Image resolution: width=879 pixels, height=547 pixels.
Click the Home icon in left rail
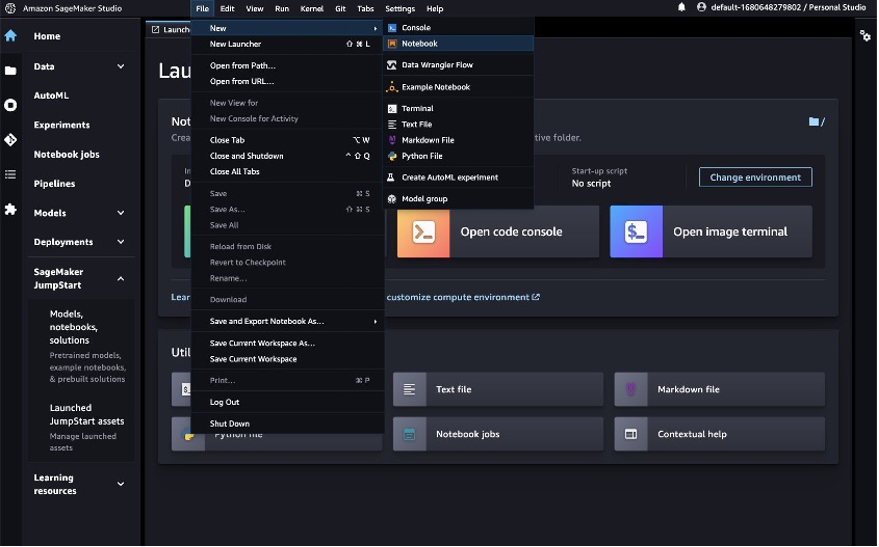tap(10, 36)
